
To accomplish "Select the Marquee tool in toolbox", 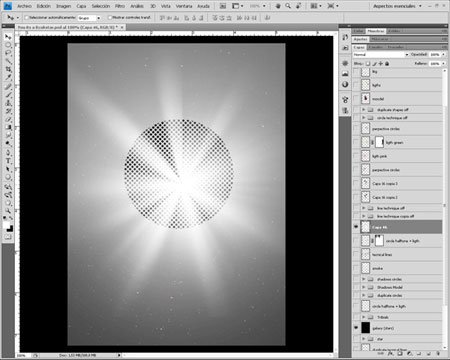I will (x=8, y=45).
